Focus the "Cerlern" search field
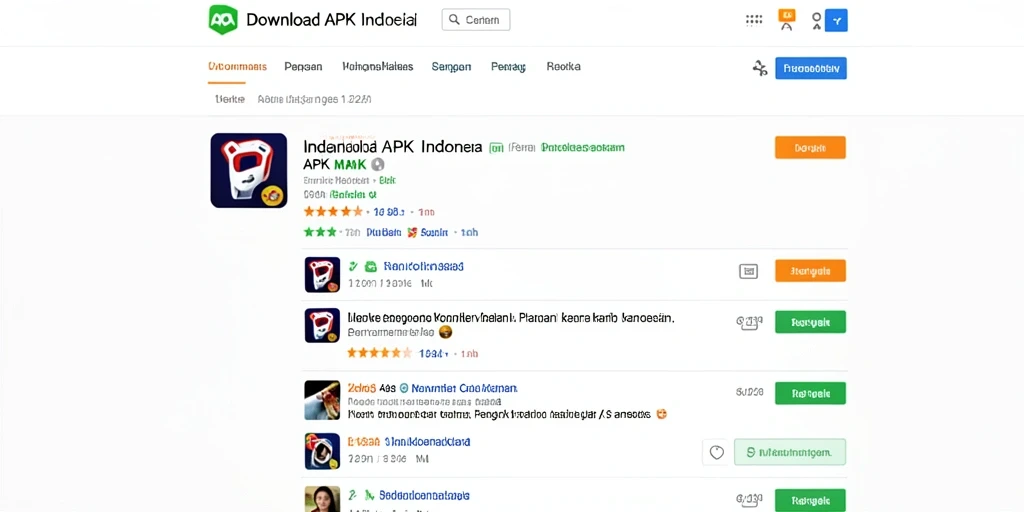1024x512 pixels. [x=475, y=20]
